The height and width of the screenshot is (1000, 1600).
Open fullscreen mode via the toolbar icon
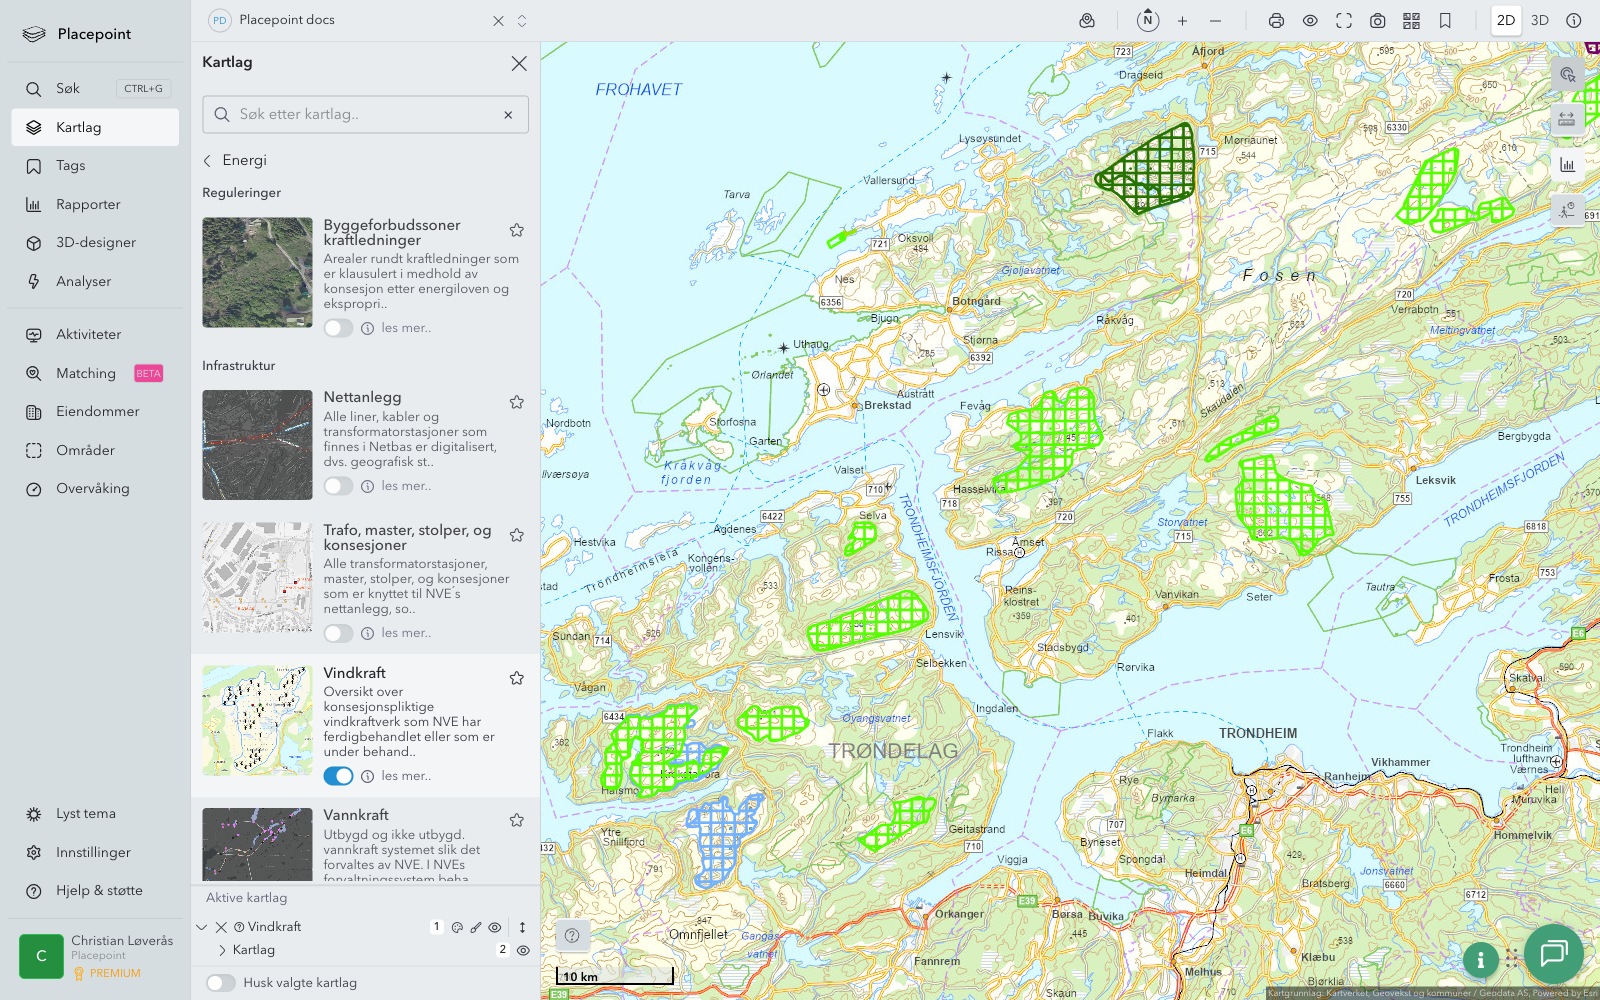[x=1343, y=20]
